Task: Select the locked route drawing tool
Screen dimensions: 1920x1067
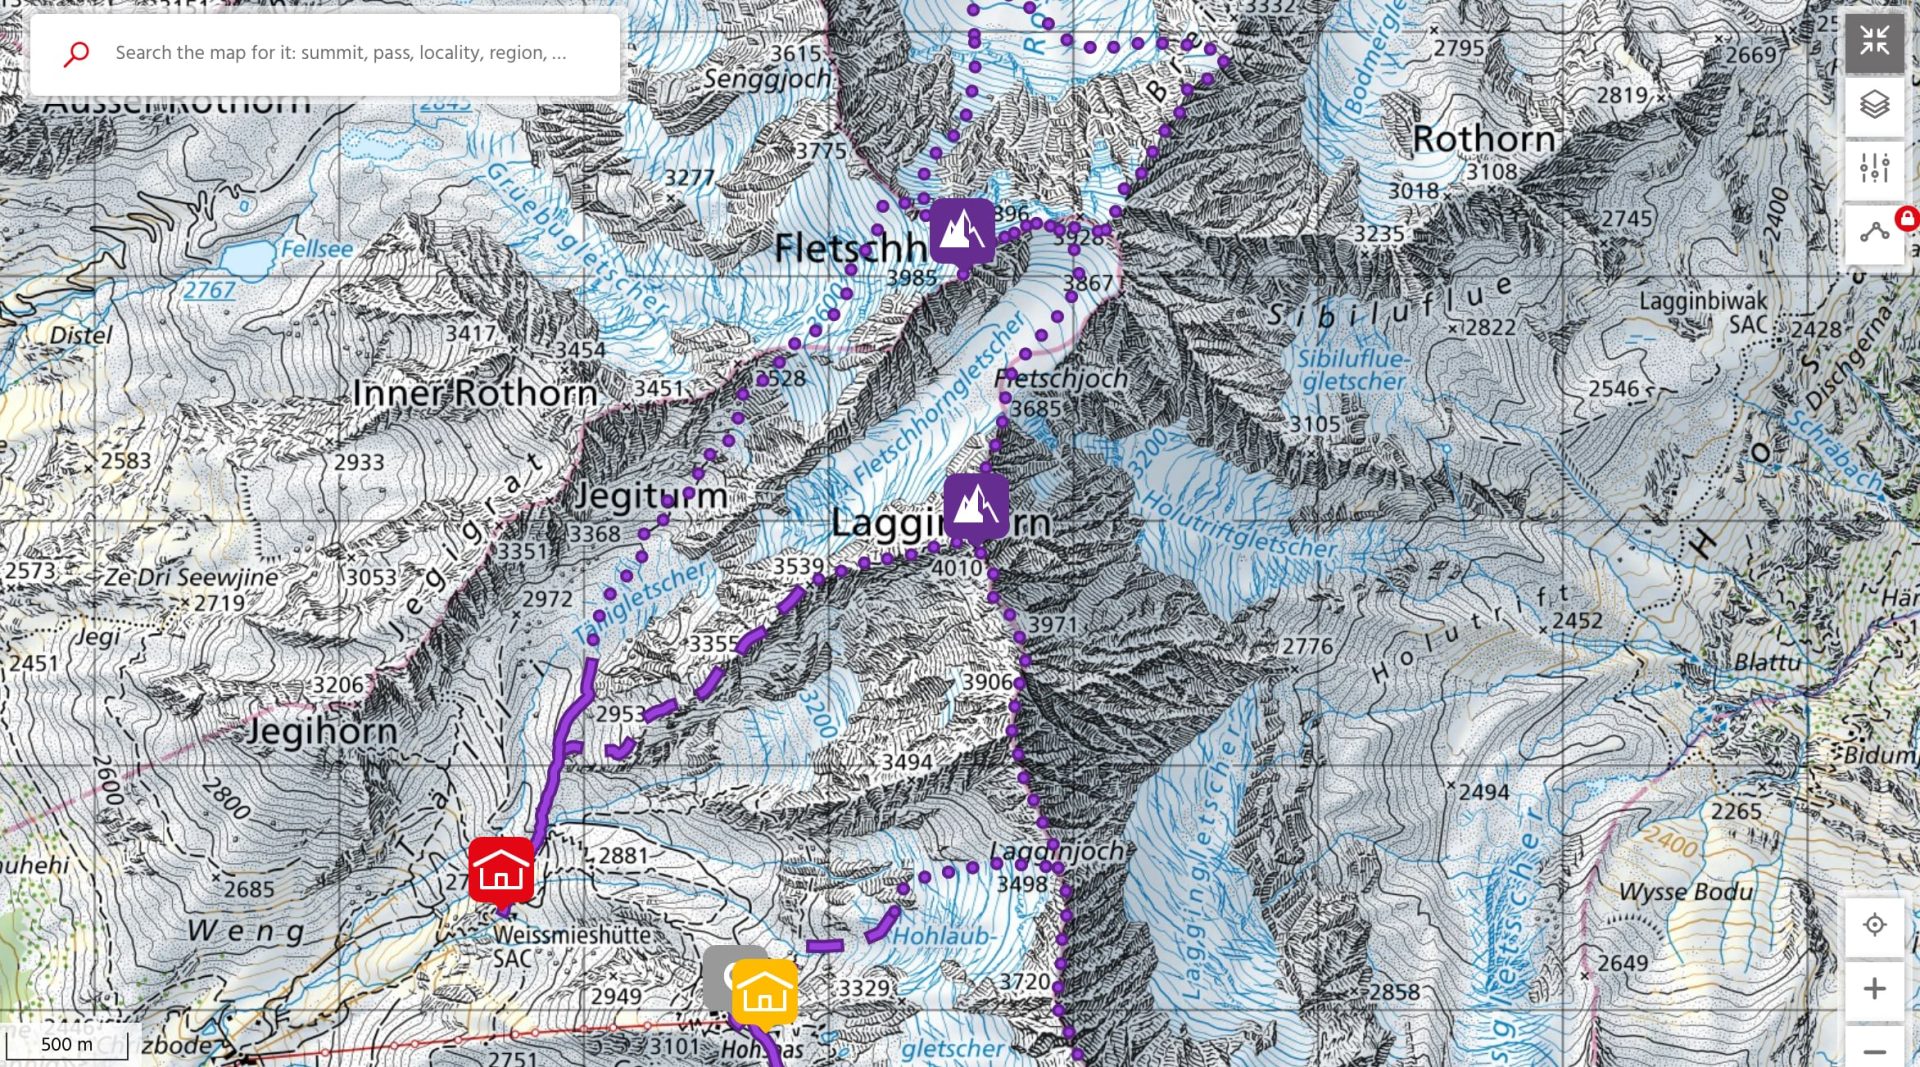Action: 1874,233
